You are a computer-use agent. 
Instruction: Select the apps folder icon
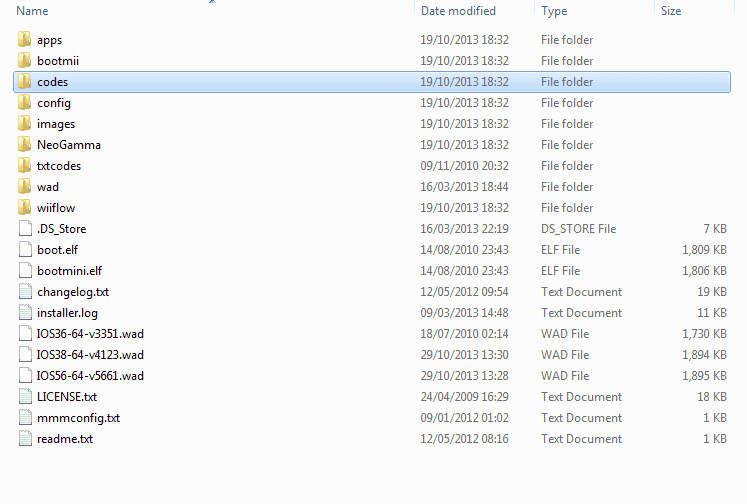pos(24,40)
